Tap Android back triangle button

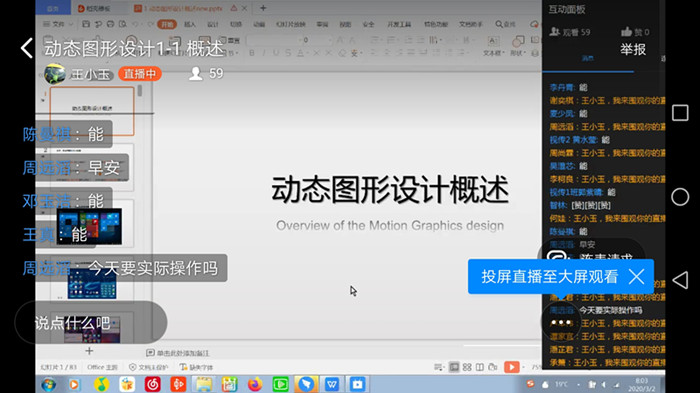pos(680,280)
